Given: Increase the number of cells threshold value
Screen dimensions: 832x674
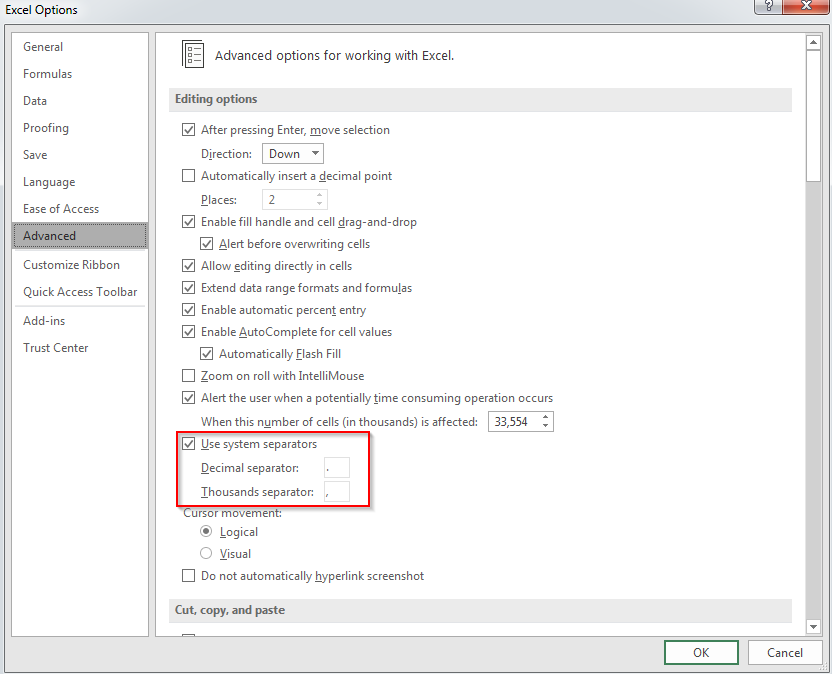Looking at the screenshot, I should click(x=546, y=417).
